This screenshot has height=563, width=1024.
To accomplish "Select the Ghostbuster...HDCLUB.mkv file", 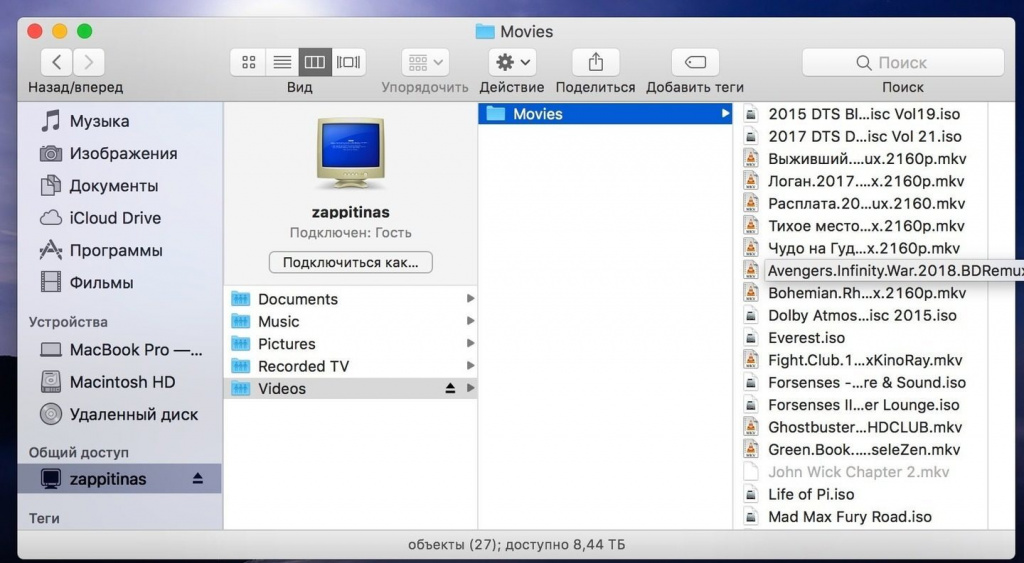I will click(862, 427).
